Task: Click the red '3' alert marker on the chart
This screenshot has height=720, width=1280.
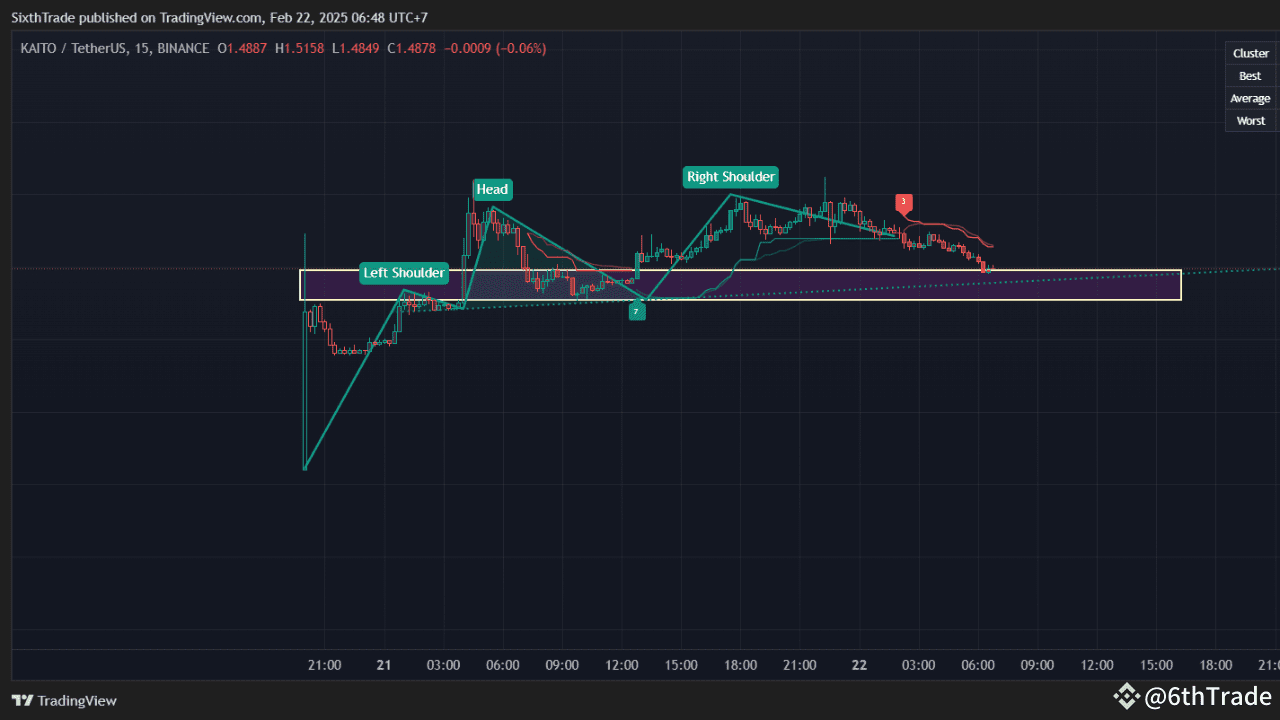Action: click(904, 202)
